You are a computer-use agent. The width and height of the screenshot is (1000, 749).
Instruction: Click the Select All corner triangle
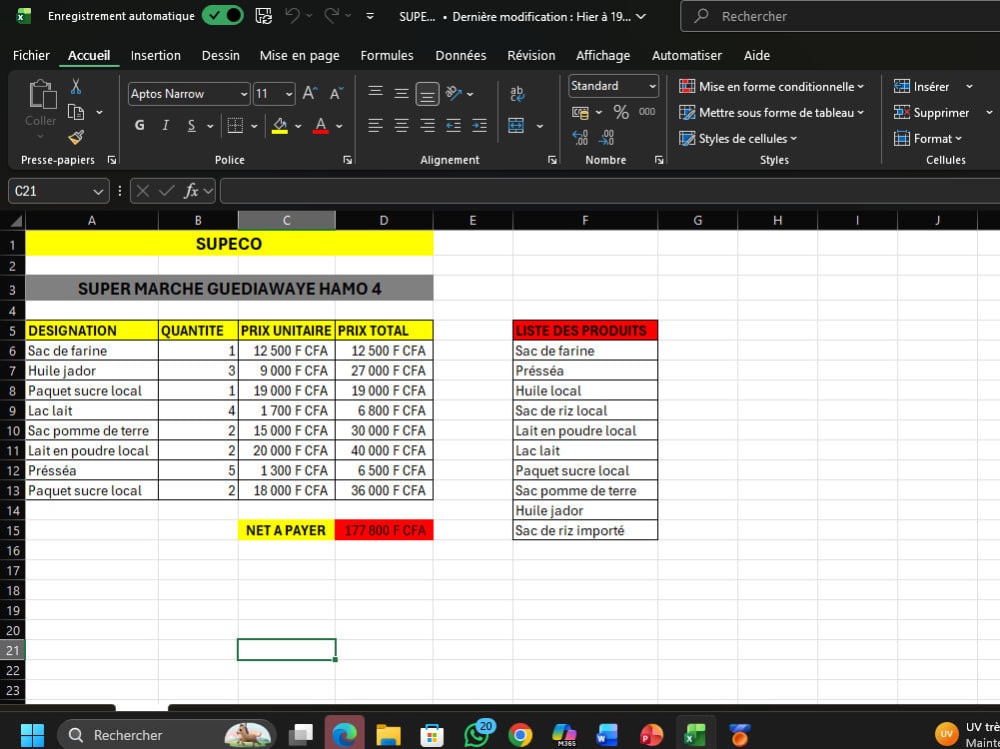point(15,221)
